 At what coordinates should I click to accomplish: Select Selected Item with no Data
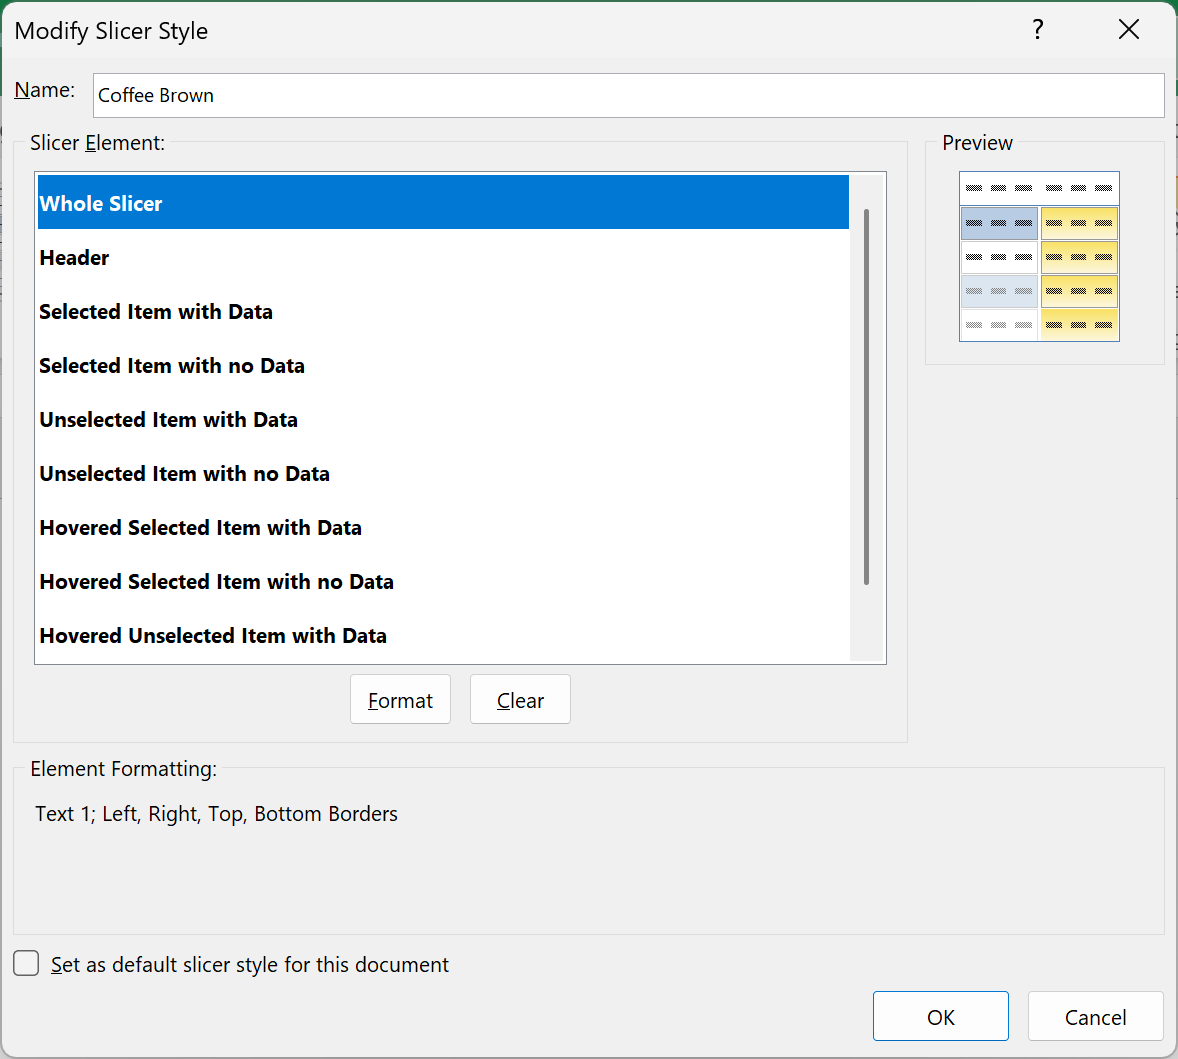[x=443, y=366]
